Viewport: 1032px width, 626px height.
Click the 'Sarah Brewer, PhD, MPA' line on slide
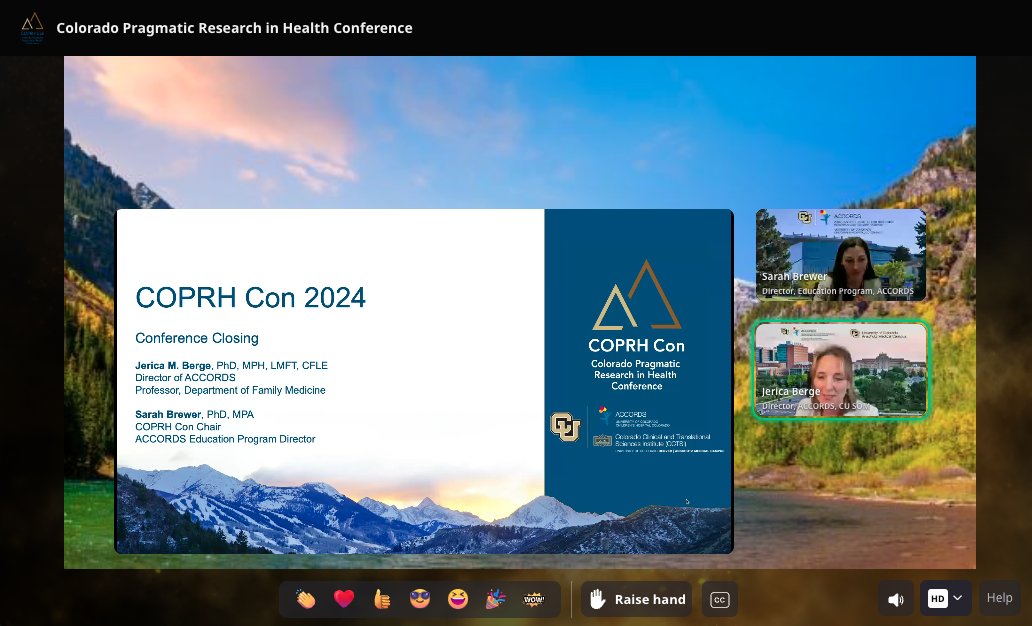point(194,414)
